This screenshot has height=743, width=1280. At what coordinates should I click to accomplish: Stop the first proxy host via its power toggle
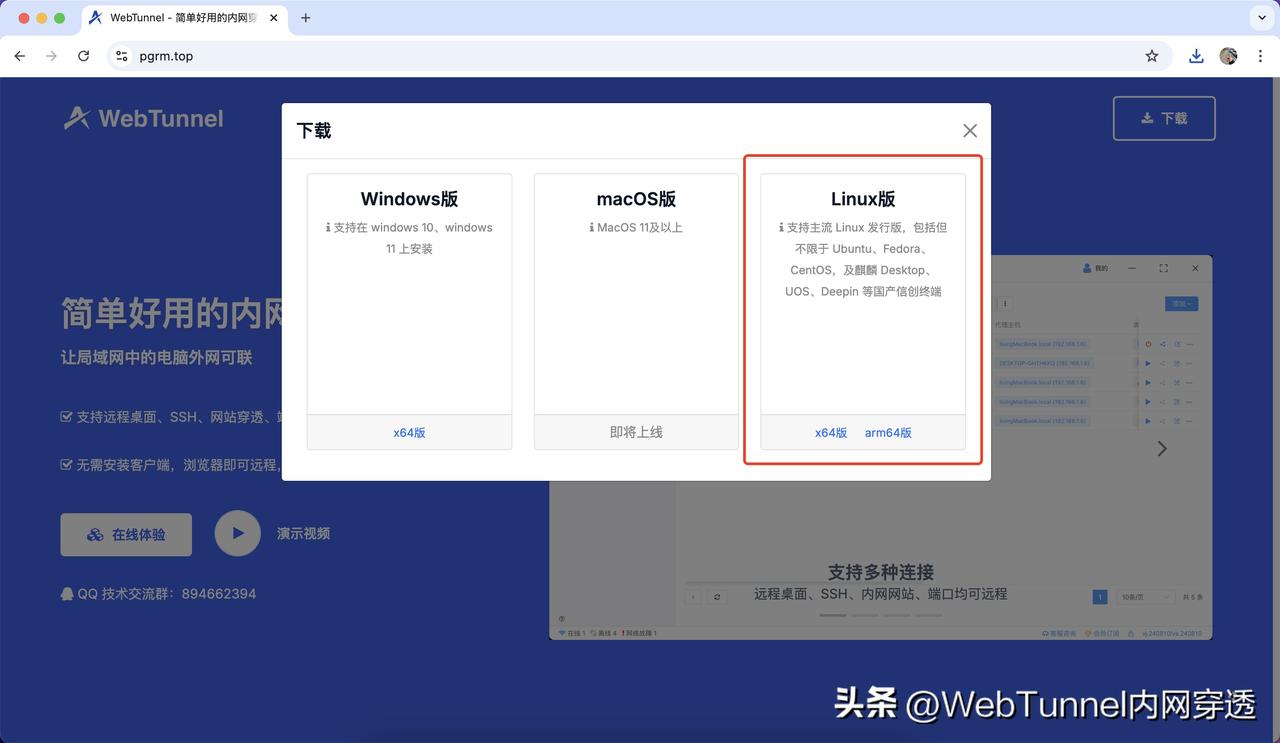[x=1148, y=344]
